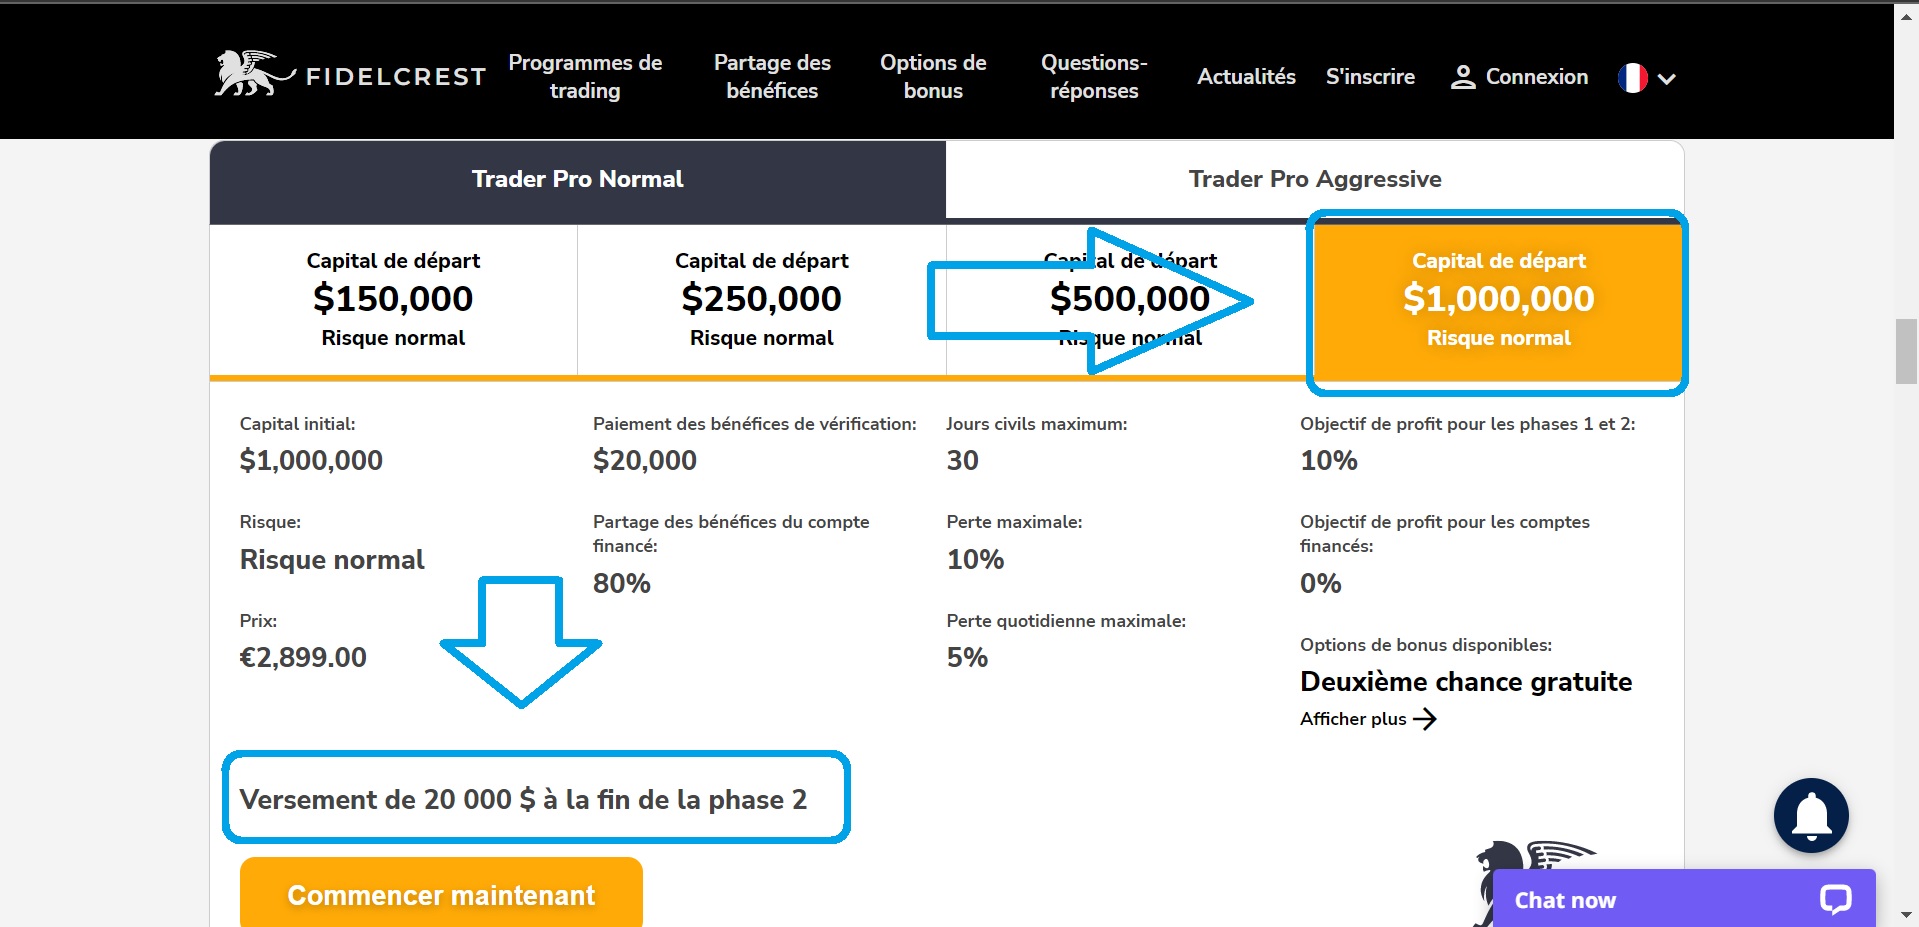The image size is (1919, 927).
Task: Click the S'inscrire link
Action: pyautogui.click(x=1370, y=77)
